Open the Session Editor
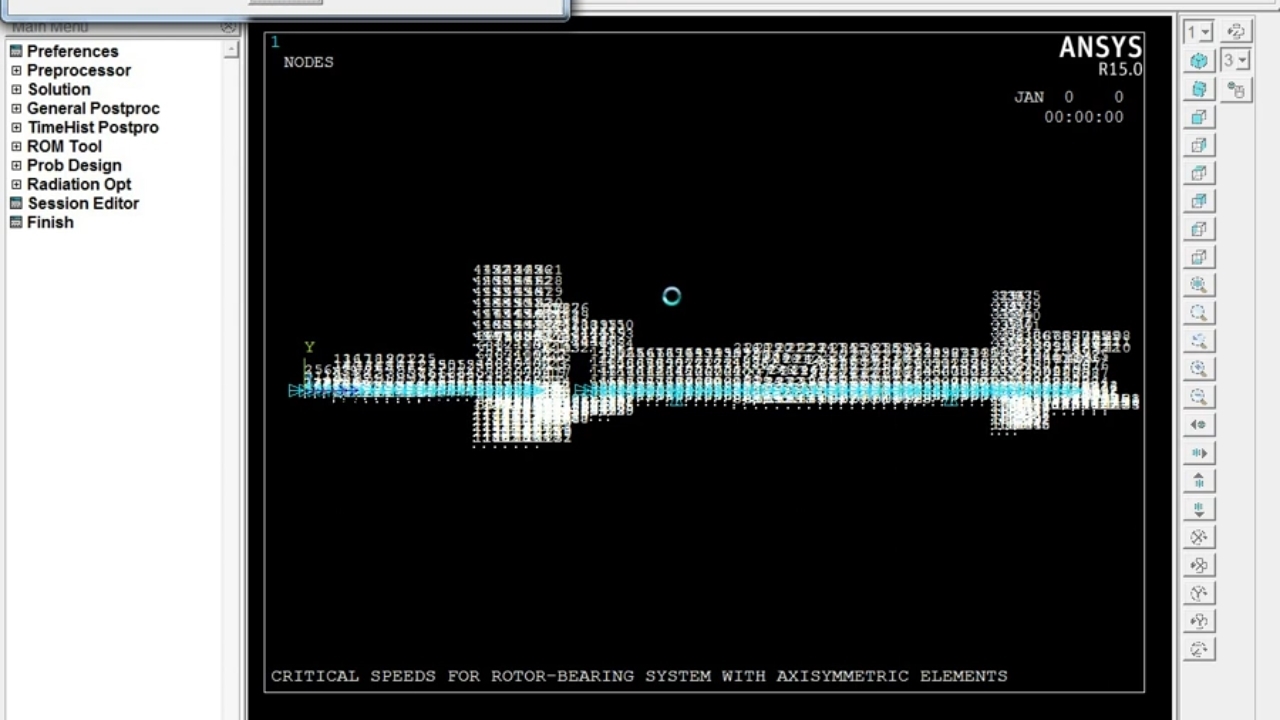This screenshot has height=720, width=1280. [83, 203]
